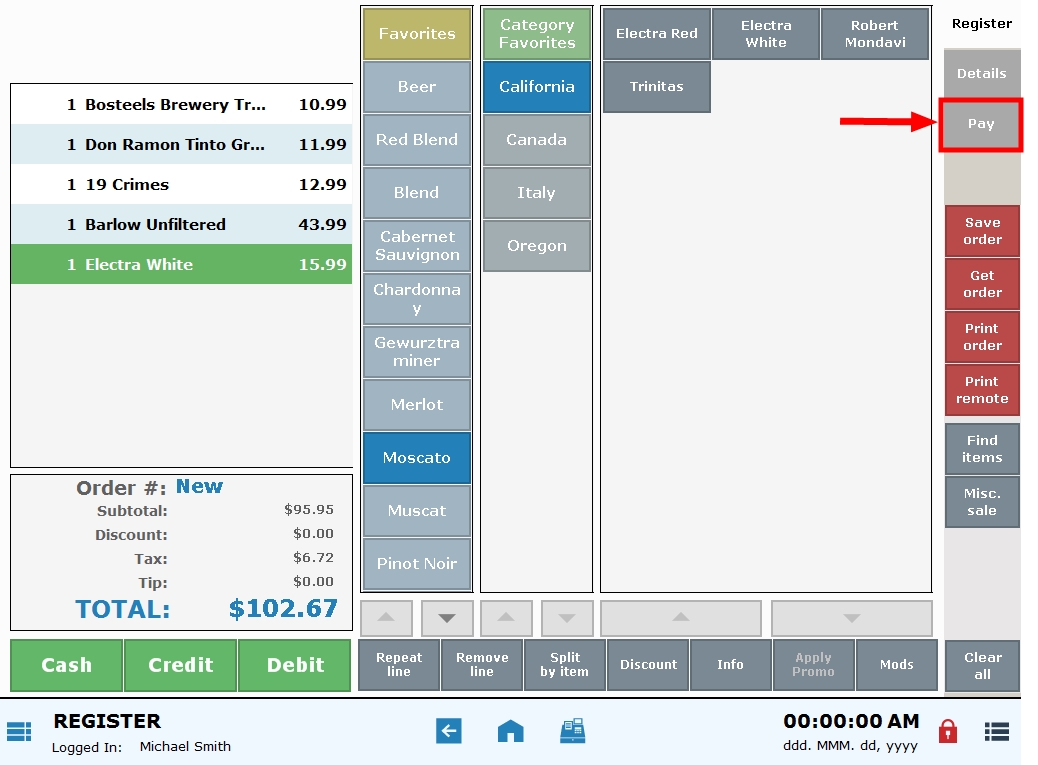The width and height of the screenshot is (1038, 765).
Task: Select the Gewurztraminer department
Action: pos(417,351)
